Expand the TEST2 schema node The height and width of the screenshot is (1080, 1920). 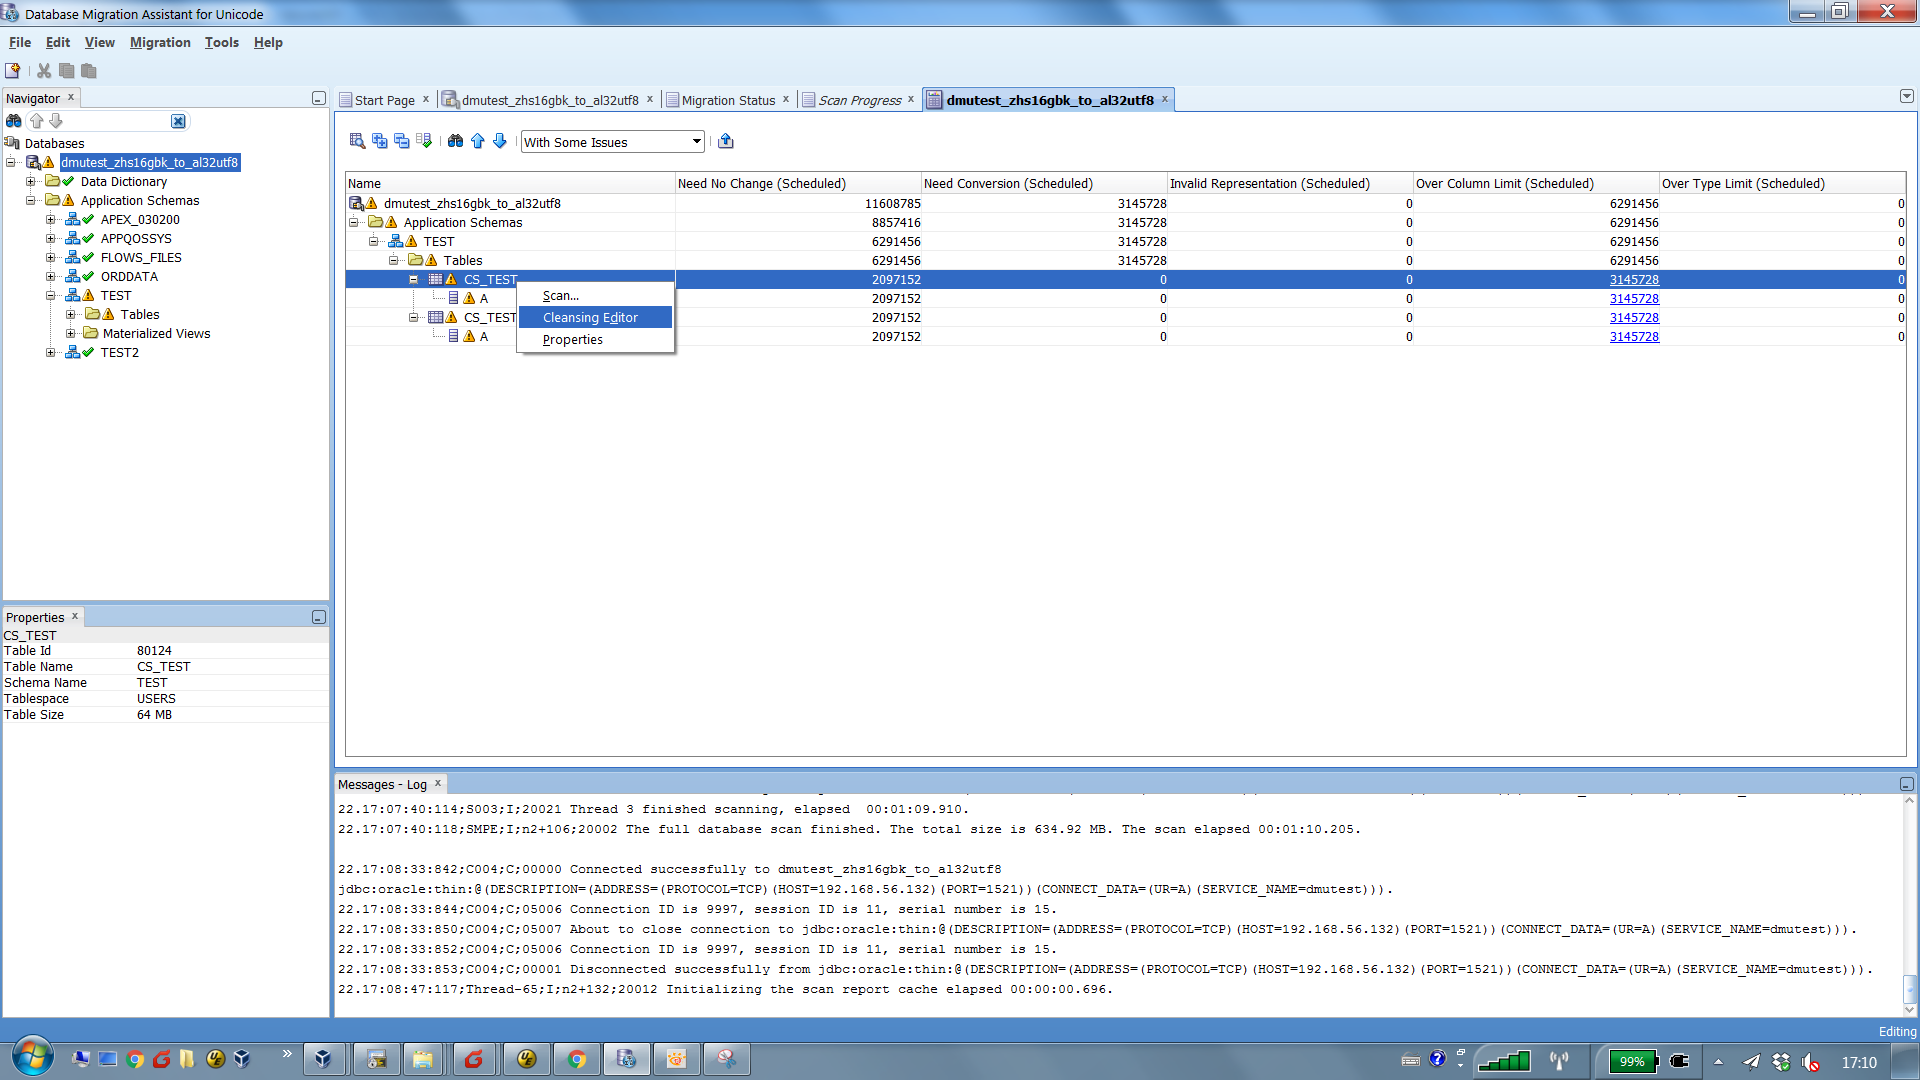(x=51, y=352)
